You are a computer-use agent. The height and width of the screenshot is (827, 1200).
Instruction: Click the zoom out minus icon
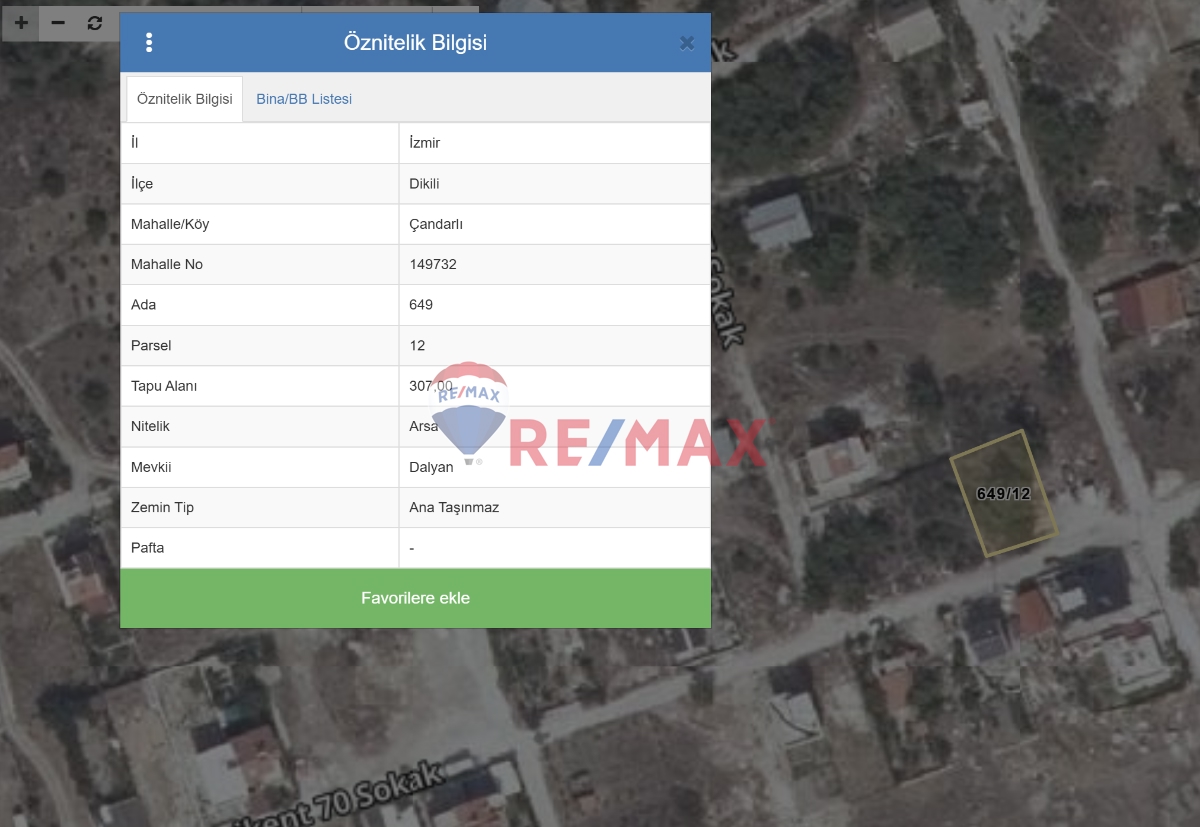point(57,23)
